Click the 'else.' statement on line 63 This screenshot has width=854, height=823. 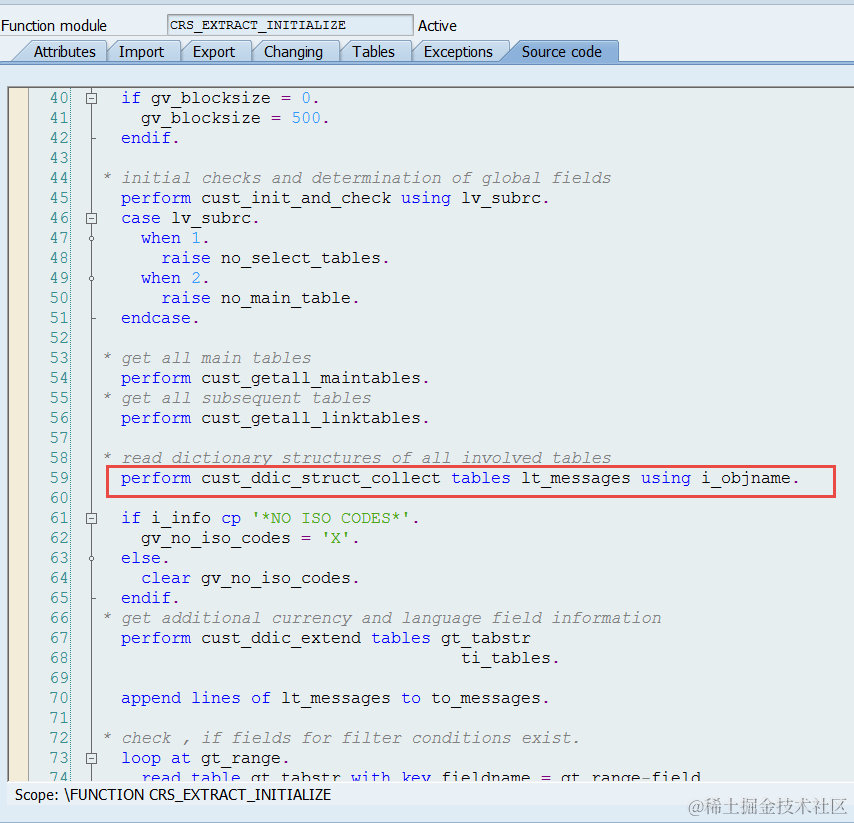pyautogui.click(x=145, y=558)
